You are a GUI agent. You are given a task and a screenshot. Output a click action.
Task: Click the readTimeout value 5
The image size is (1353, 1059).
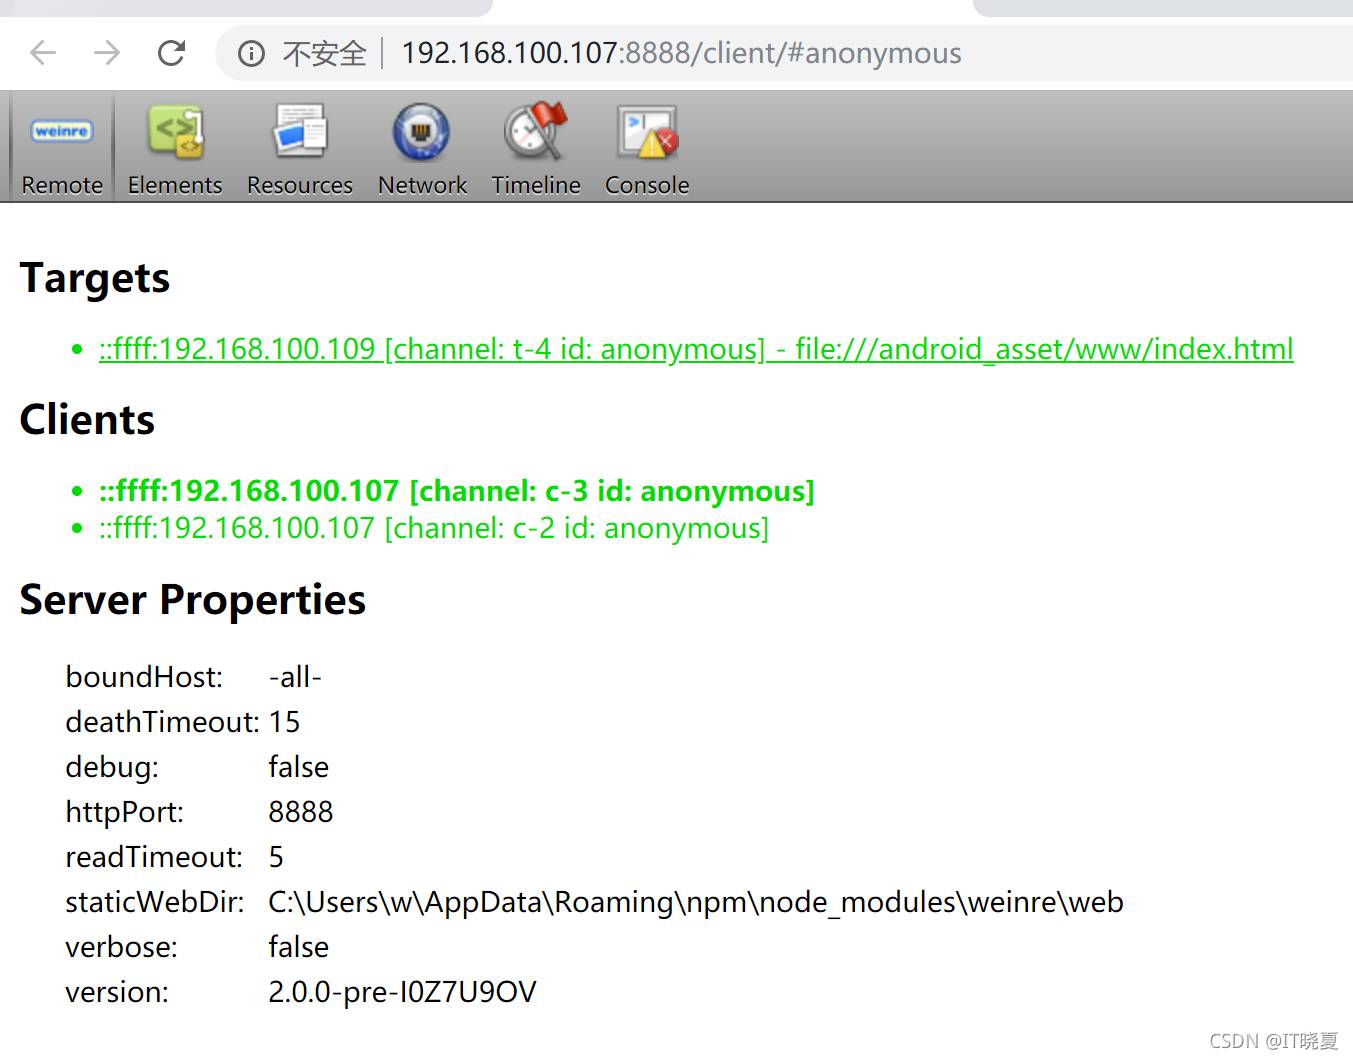(x=276, y=857)
